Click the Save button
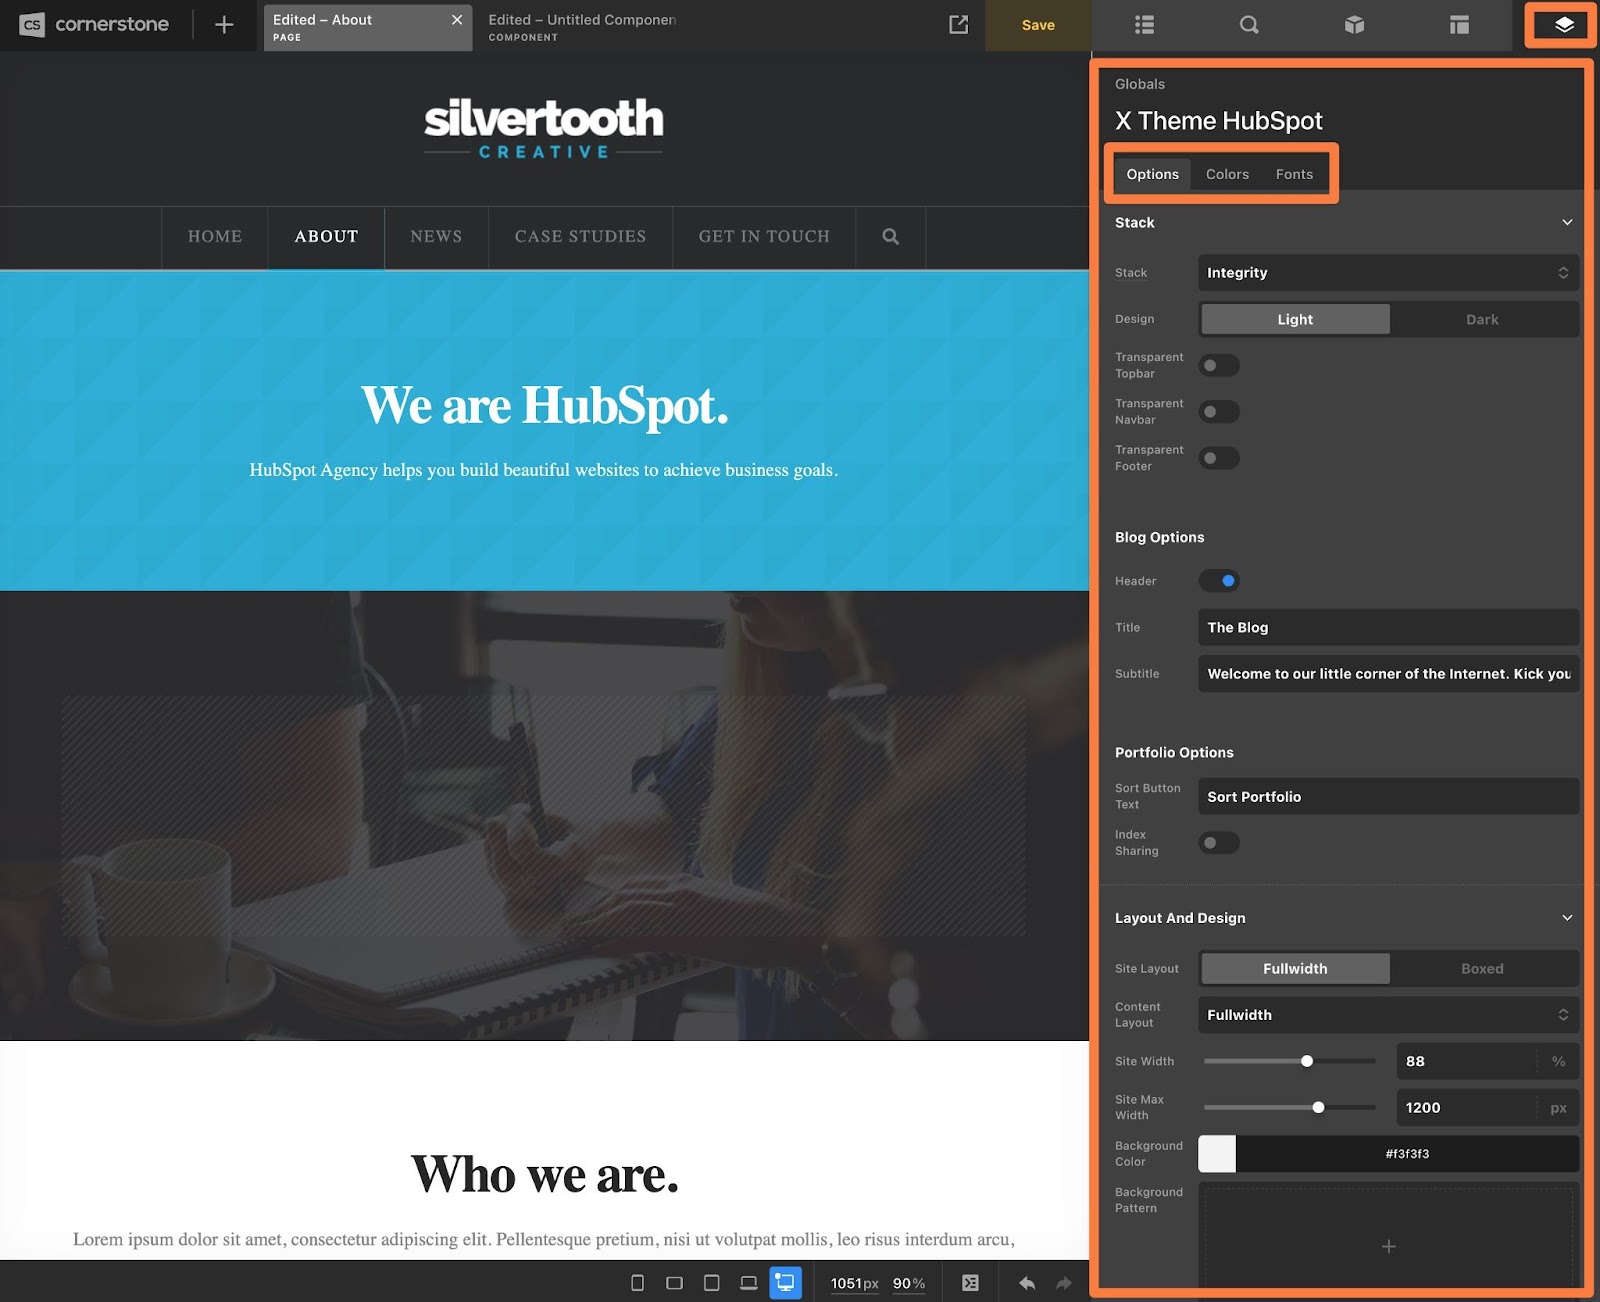The image size is (1600, 1302). click(1038, 25)
